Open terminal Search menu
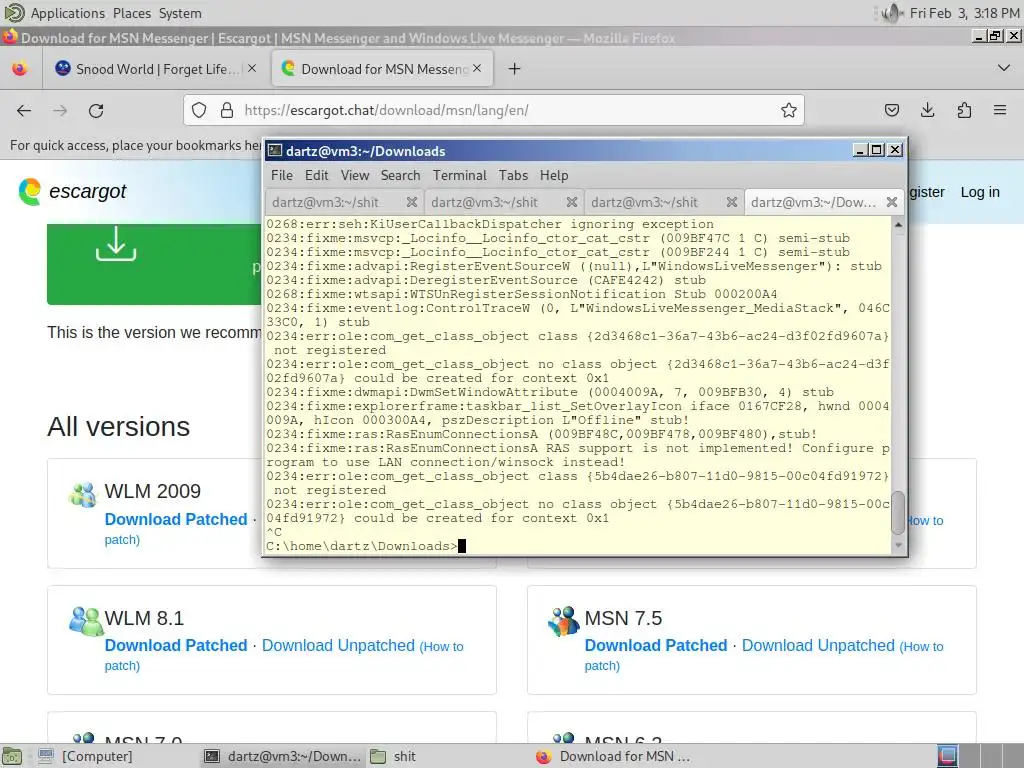Screen dimensions: 1024x768 (x=400, y=175)
